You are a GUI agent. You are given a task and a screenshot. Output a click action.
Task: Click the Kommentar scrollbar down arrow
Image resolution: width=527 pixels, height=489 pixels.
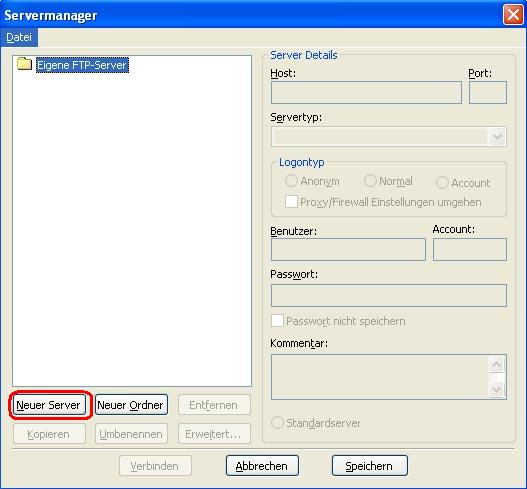[497, 390]
